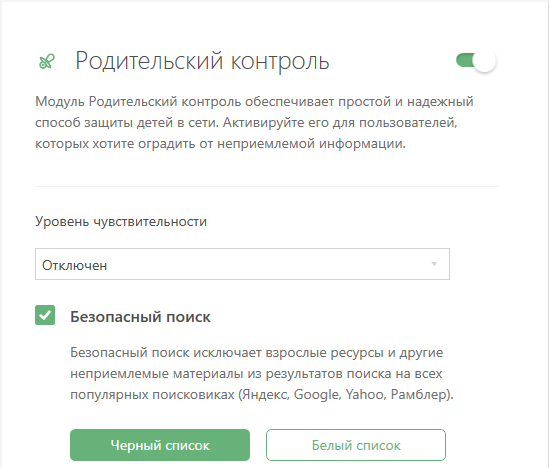Turn off the Родительский контроль switch
This screenshot has width=549, height=468.
(476, 61)
